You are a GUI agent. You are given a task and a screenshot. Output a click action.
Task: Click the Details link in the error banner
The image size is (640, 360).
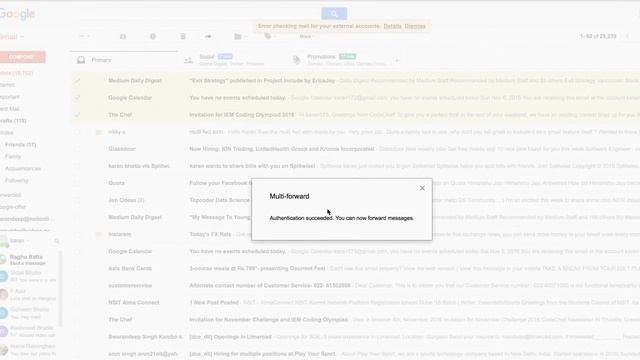click(x=392, y=26)
